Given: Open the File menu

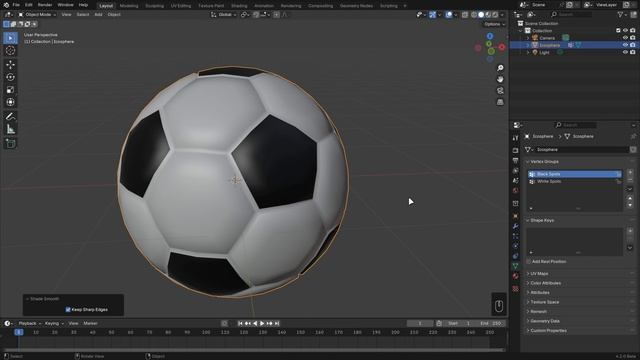Looking at the screenshot, I should point(16,5).
